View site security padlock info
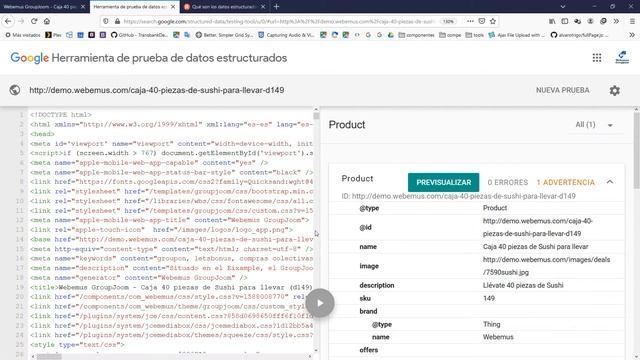The width and height of the screenshot is (640, 360). tap(117, 21)
